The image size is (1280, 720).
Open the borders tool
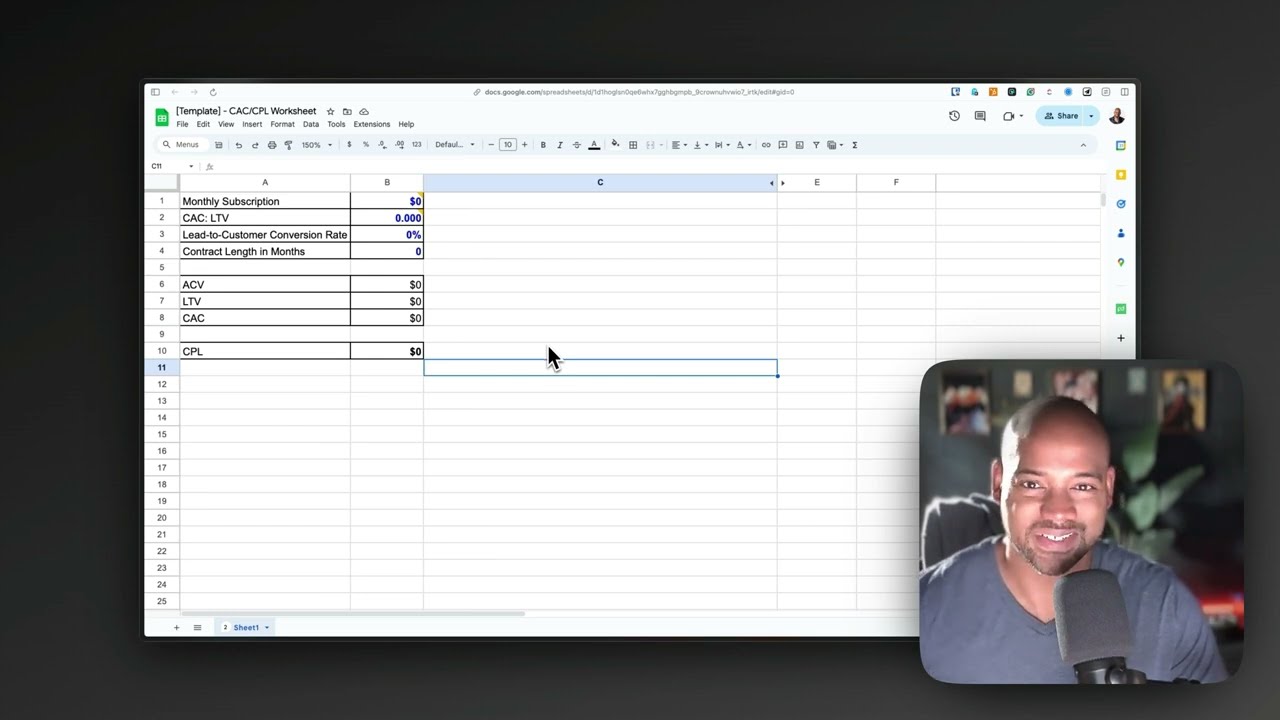click(x=633, y=145)
